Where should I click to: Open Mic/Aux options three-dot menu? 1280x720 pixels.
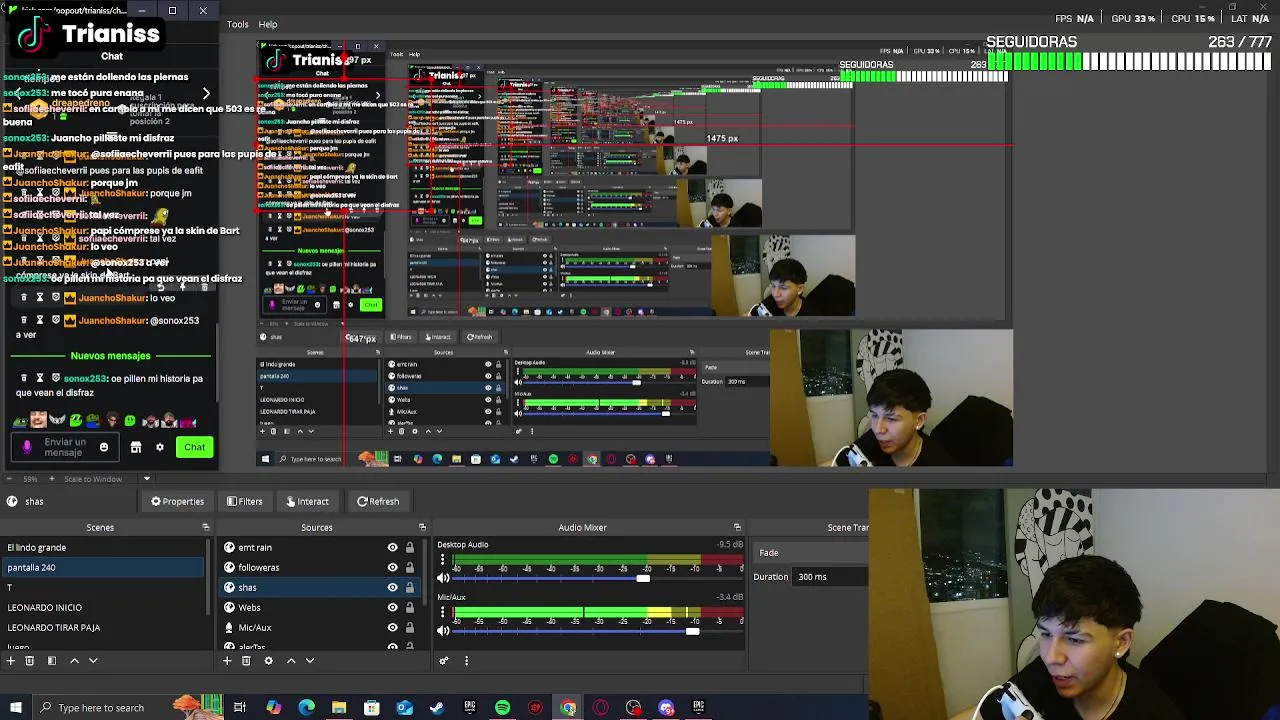point(443,612)
